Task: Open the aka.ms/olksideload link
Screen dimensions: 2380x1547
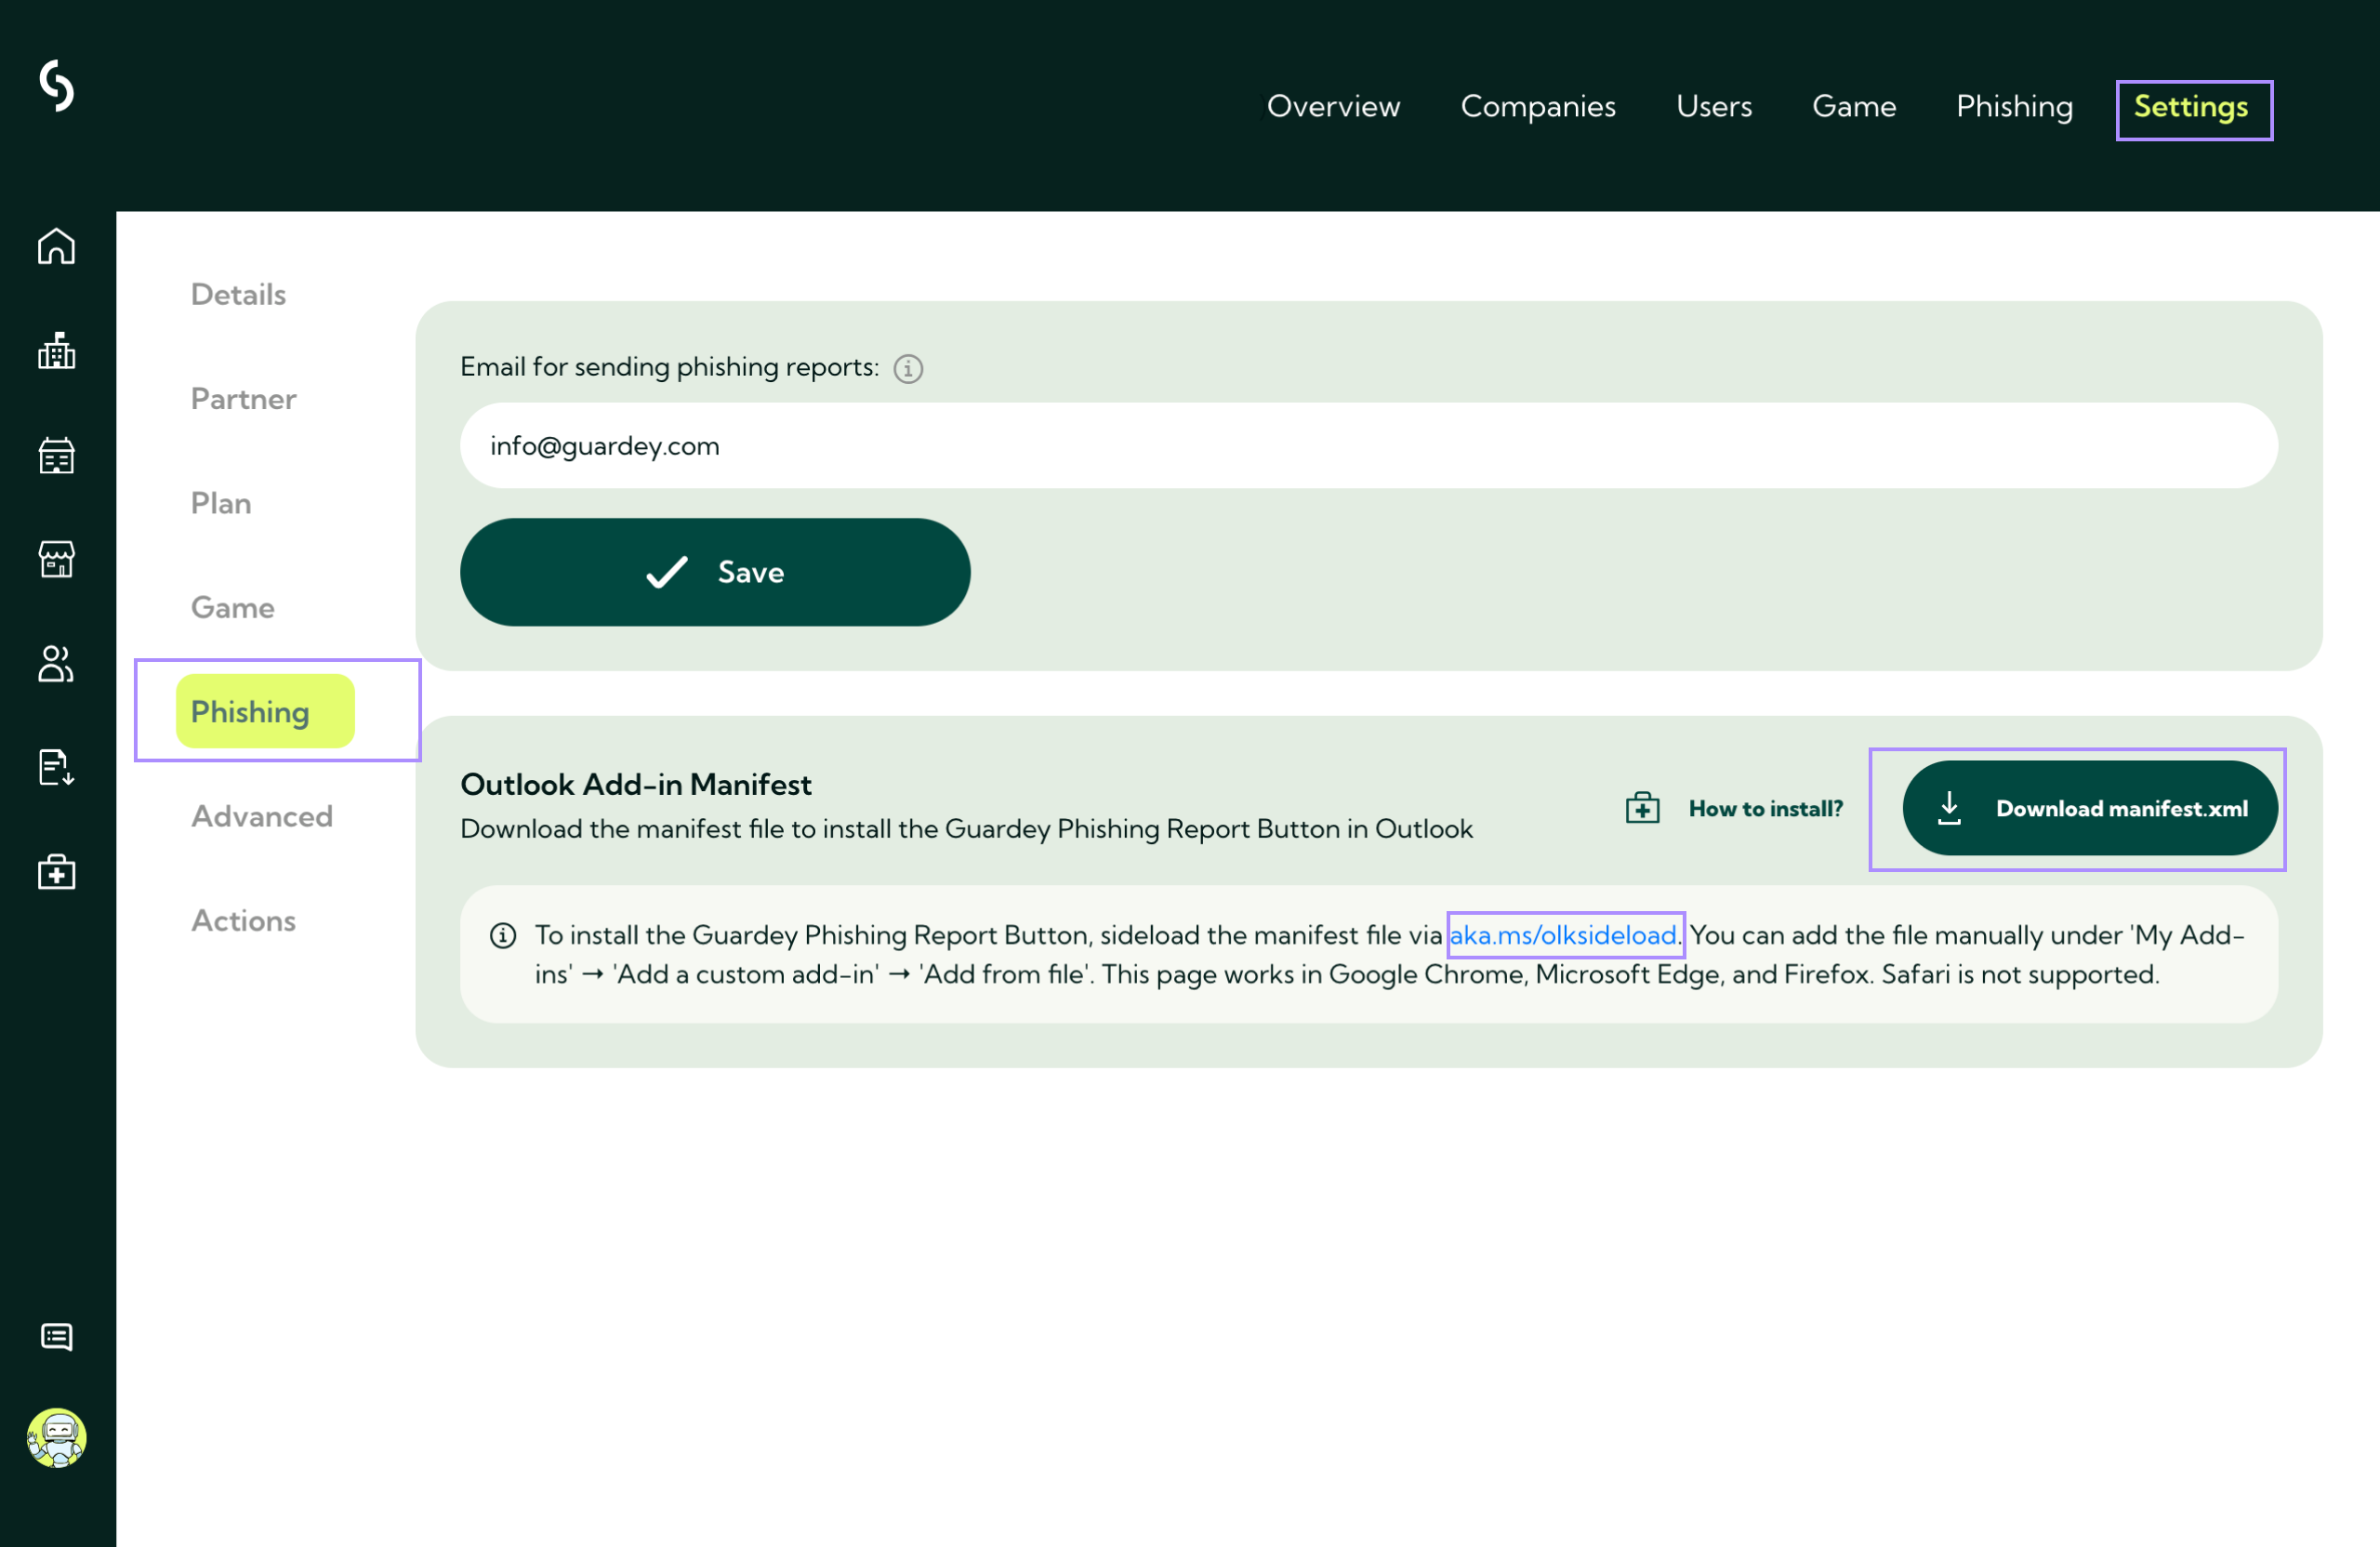Action: [x=1562, y=935]
